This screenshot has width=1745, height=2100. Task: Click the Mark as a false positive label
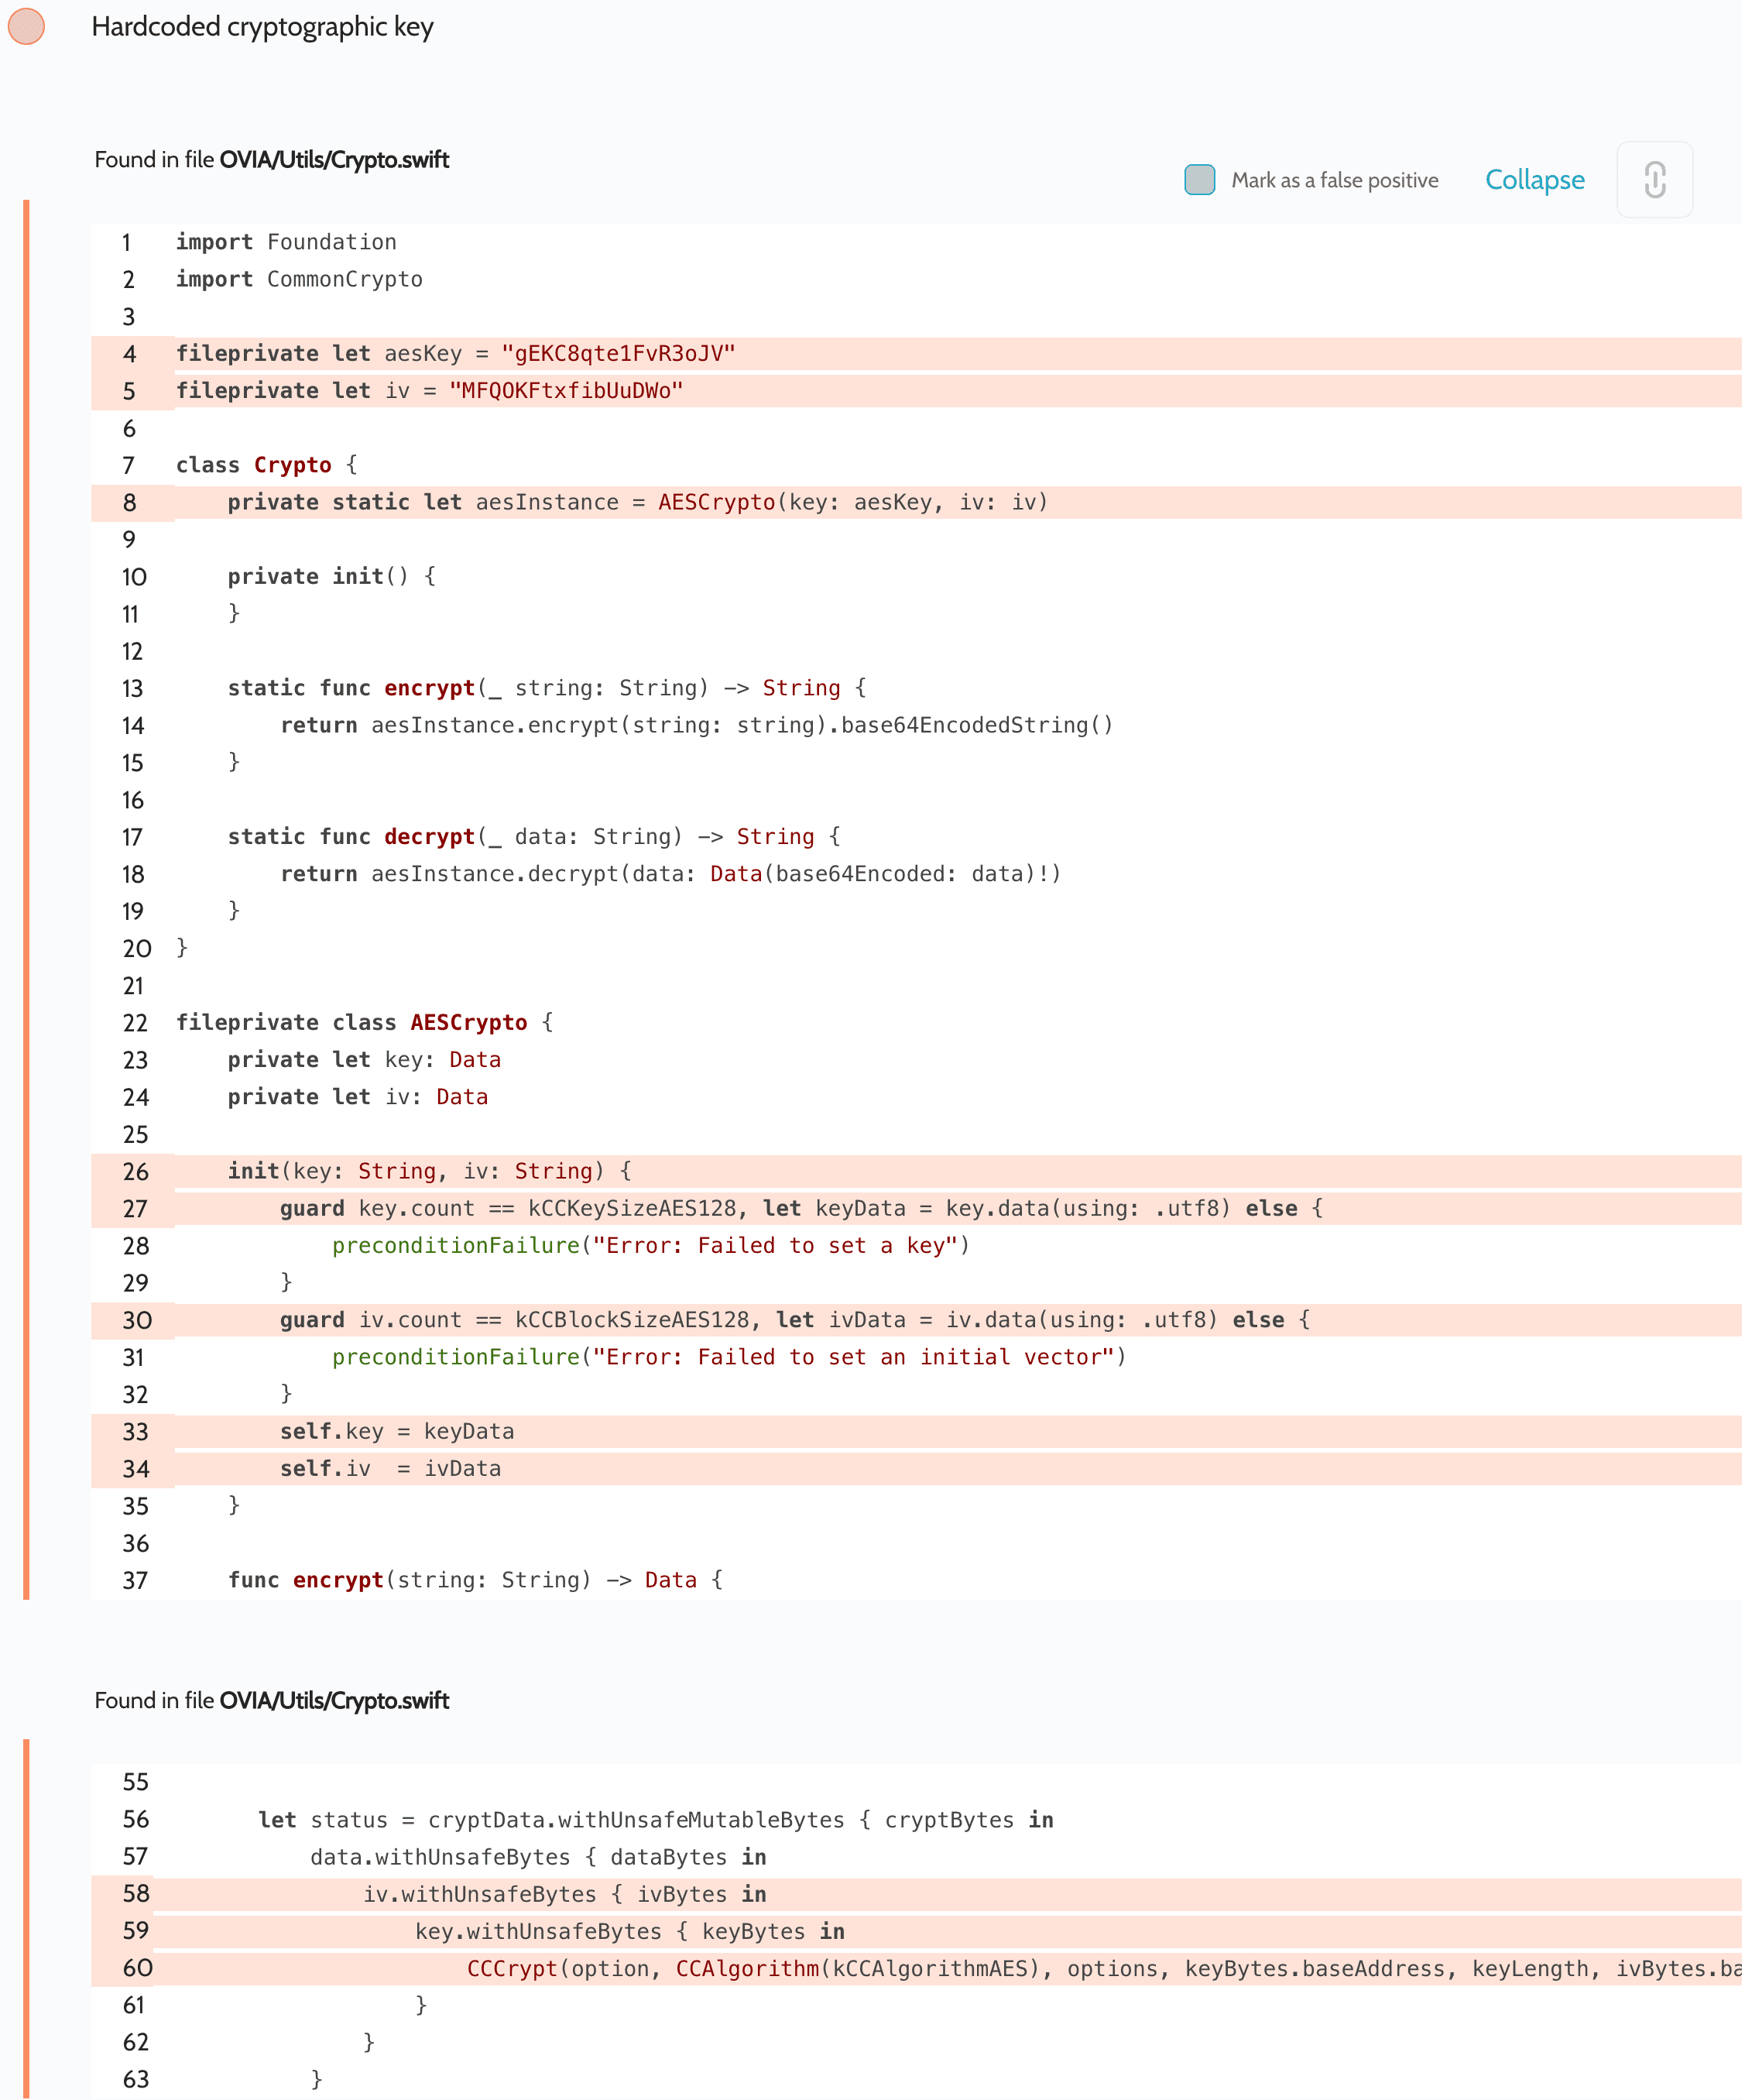1334,181
